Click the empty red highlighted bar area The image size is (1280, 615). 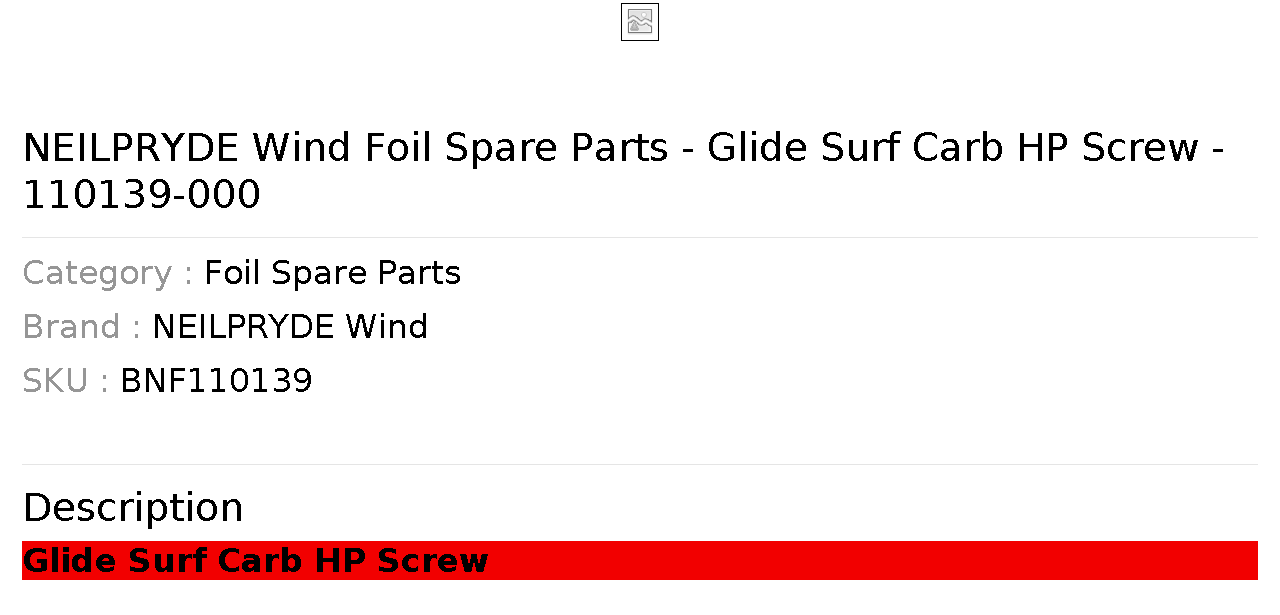872,561
